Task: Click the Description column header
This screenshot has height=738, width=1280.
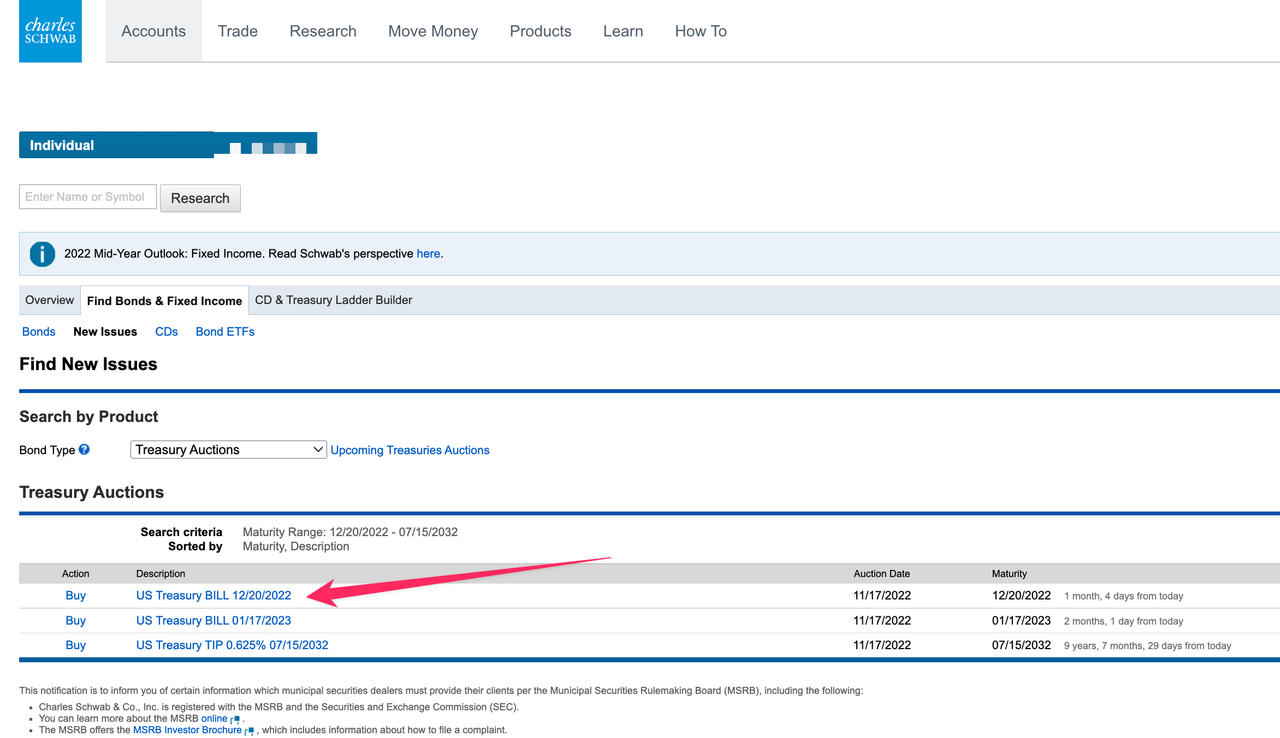Action: click(161, 574)
